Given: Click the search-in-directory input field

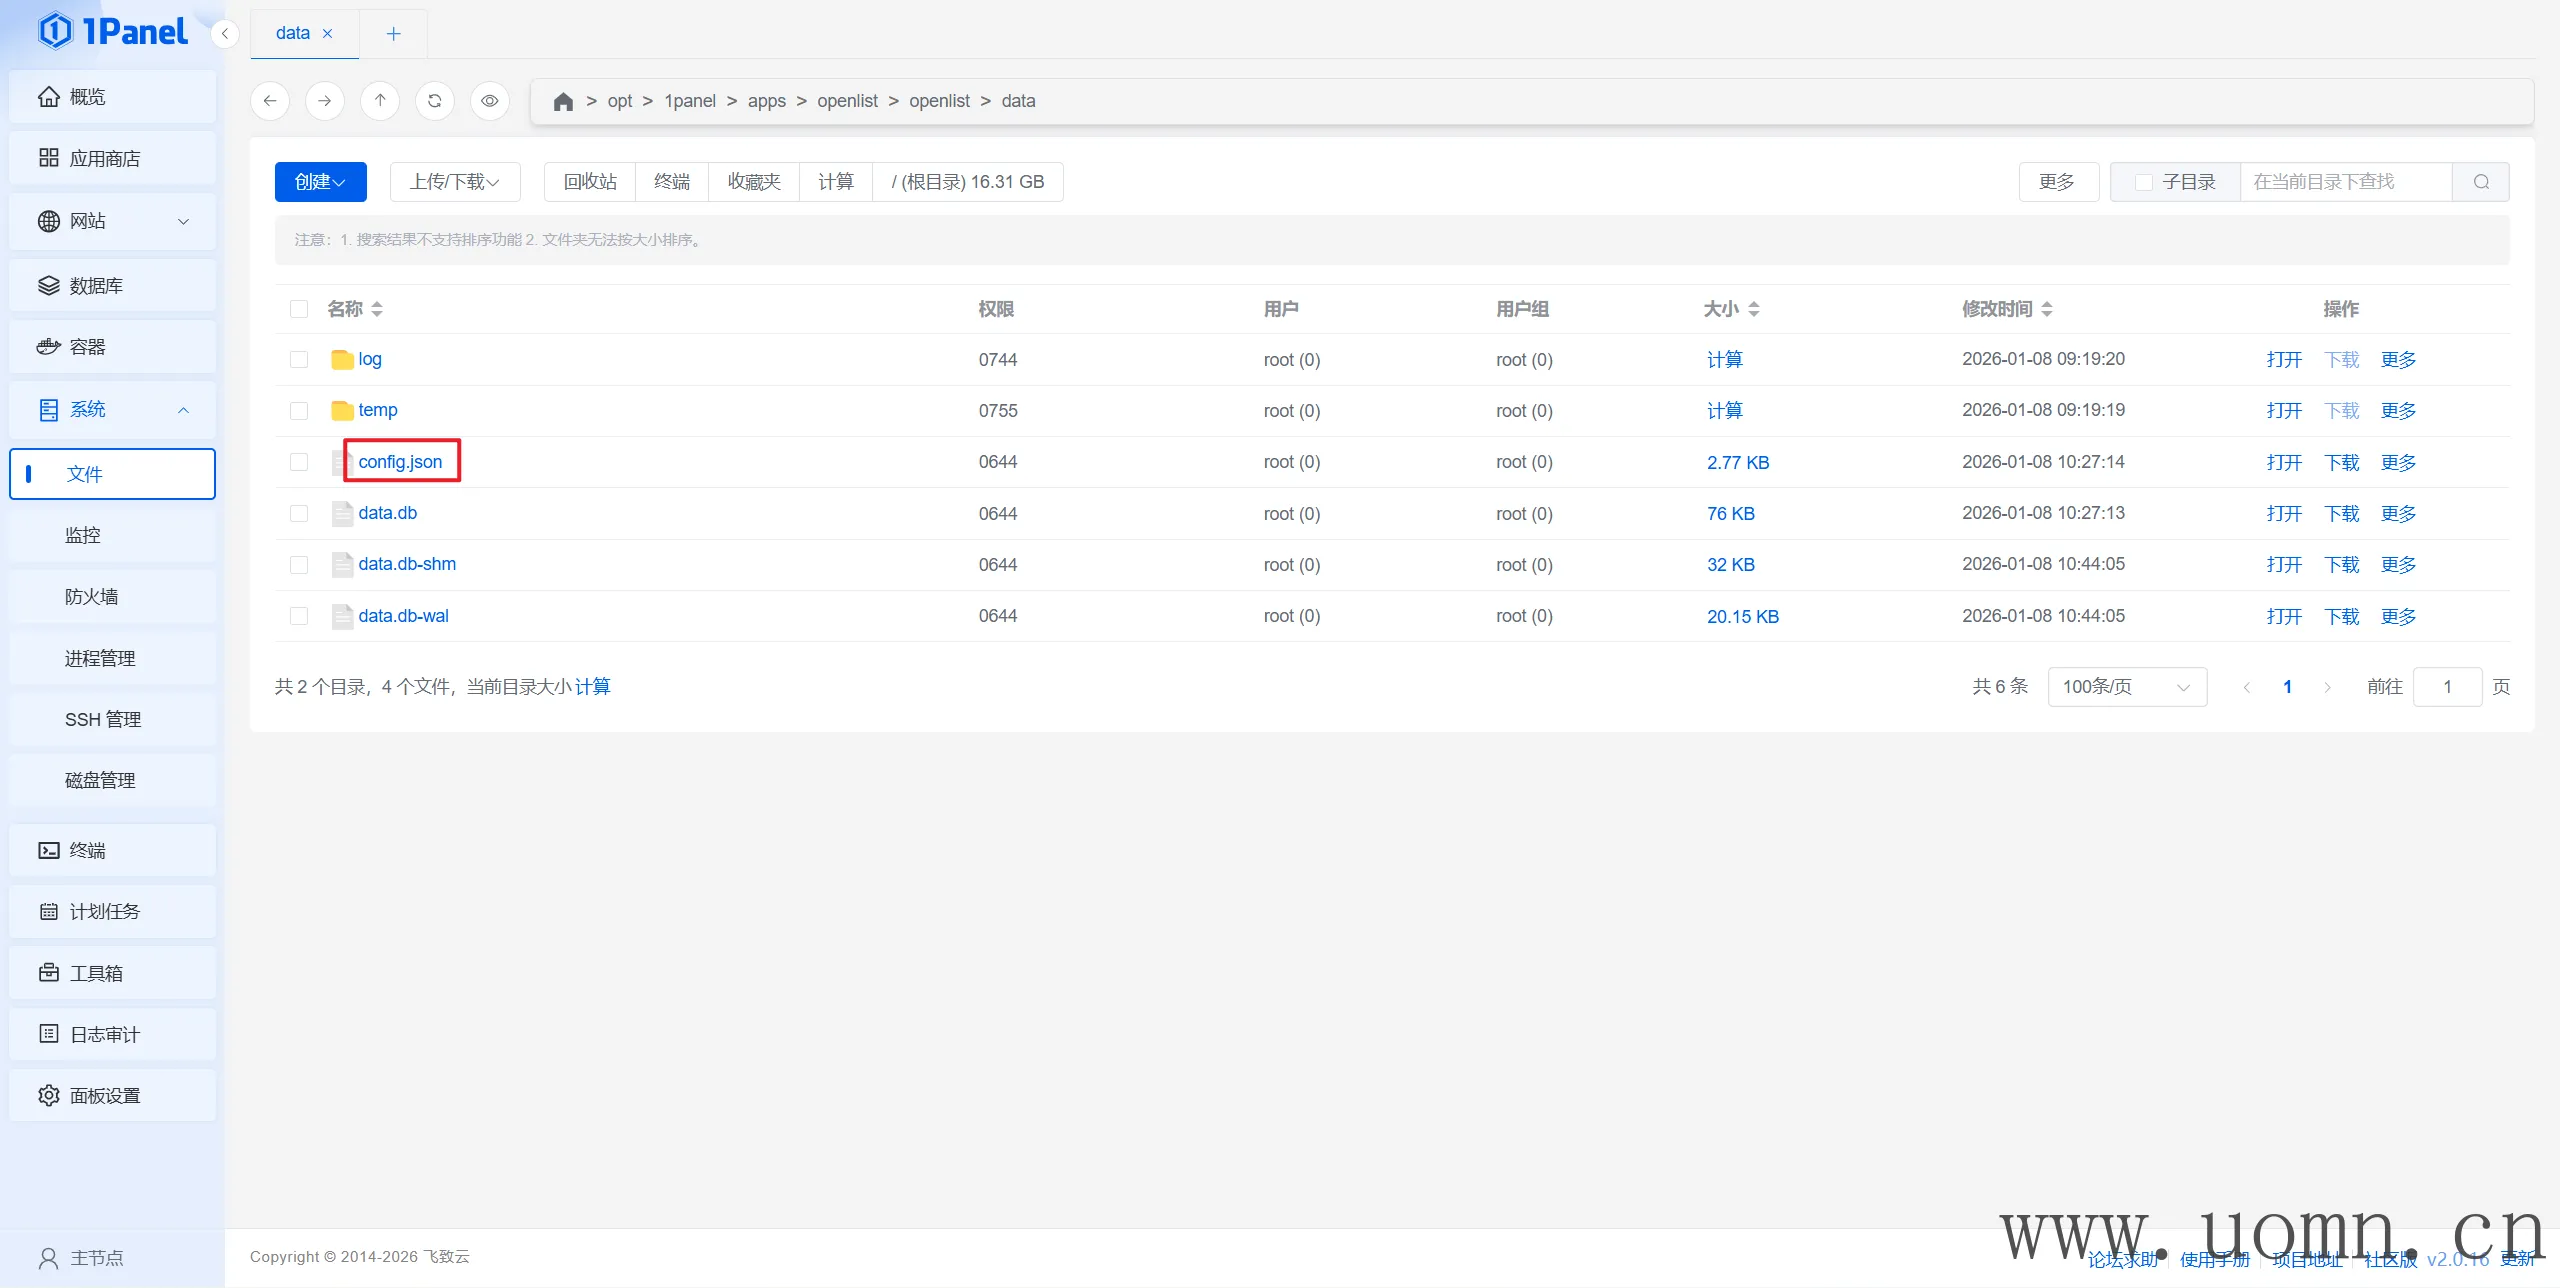Looking at the screenshot, I should point(2344,182).
